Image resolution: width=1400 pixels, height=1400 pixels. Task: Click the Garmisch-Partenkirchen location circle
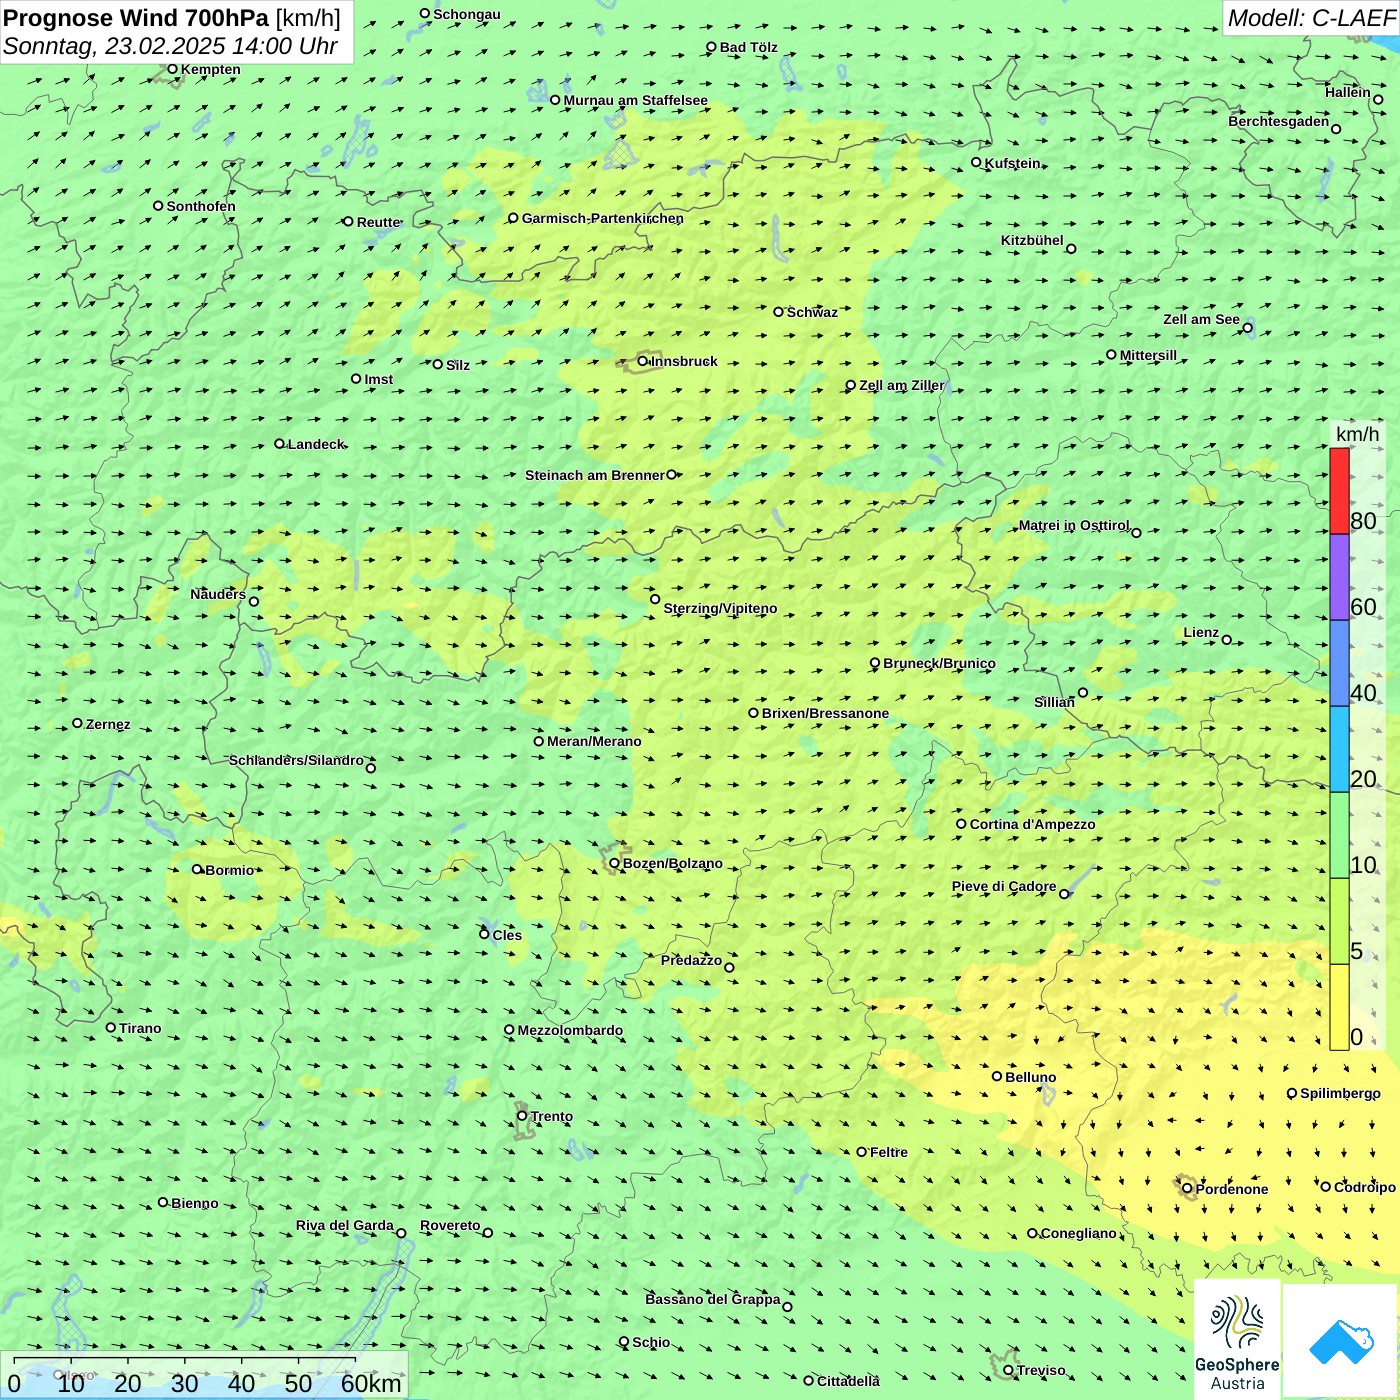click(x=514, y=218)
